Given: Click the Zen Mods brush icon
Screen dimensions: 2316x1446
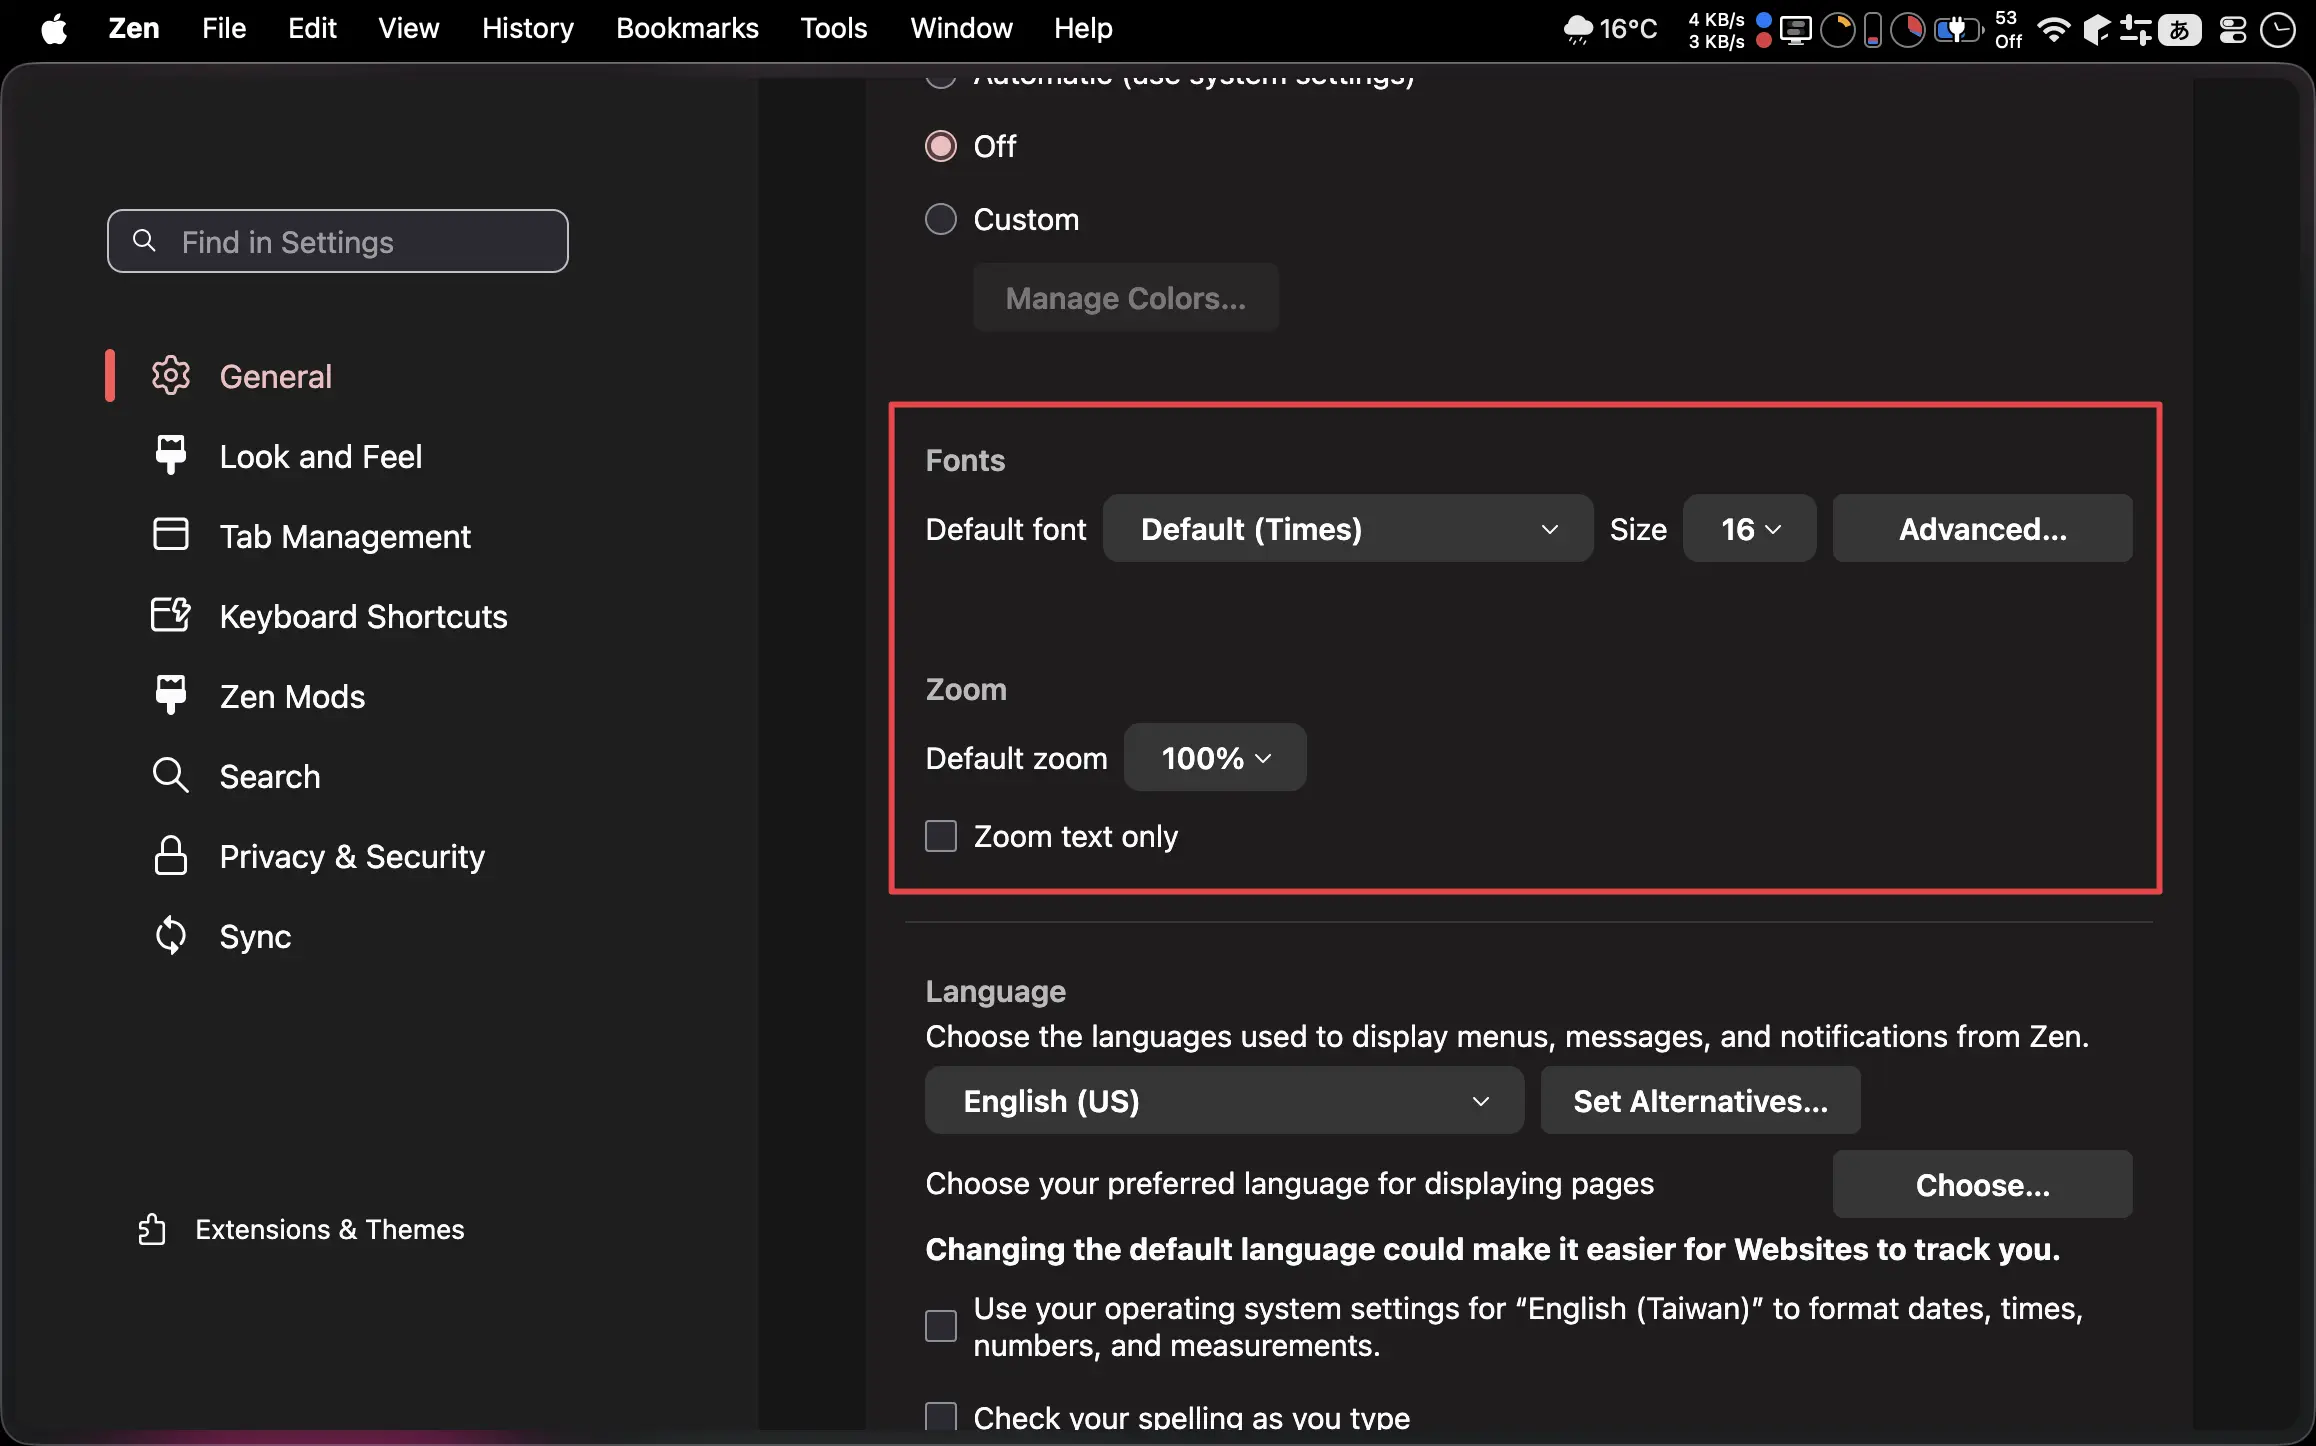Looking at the screenshot, I should 170,695.
